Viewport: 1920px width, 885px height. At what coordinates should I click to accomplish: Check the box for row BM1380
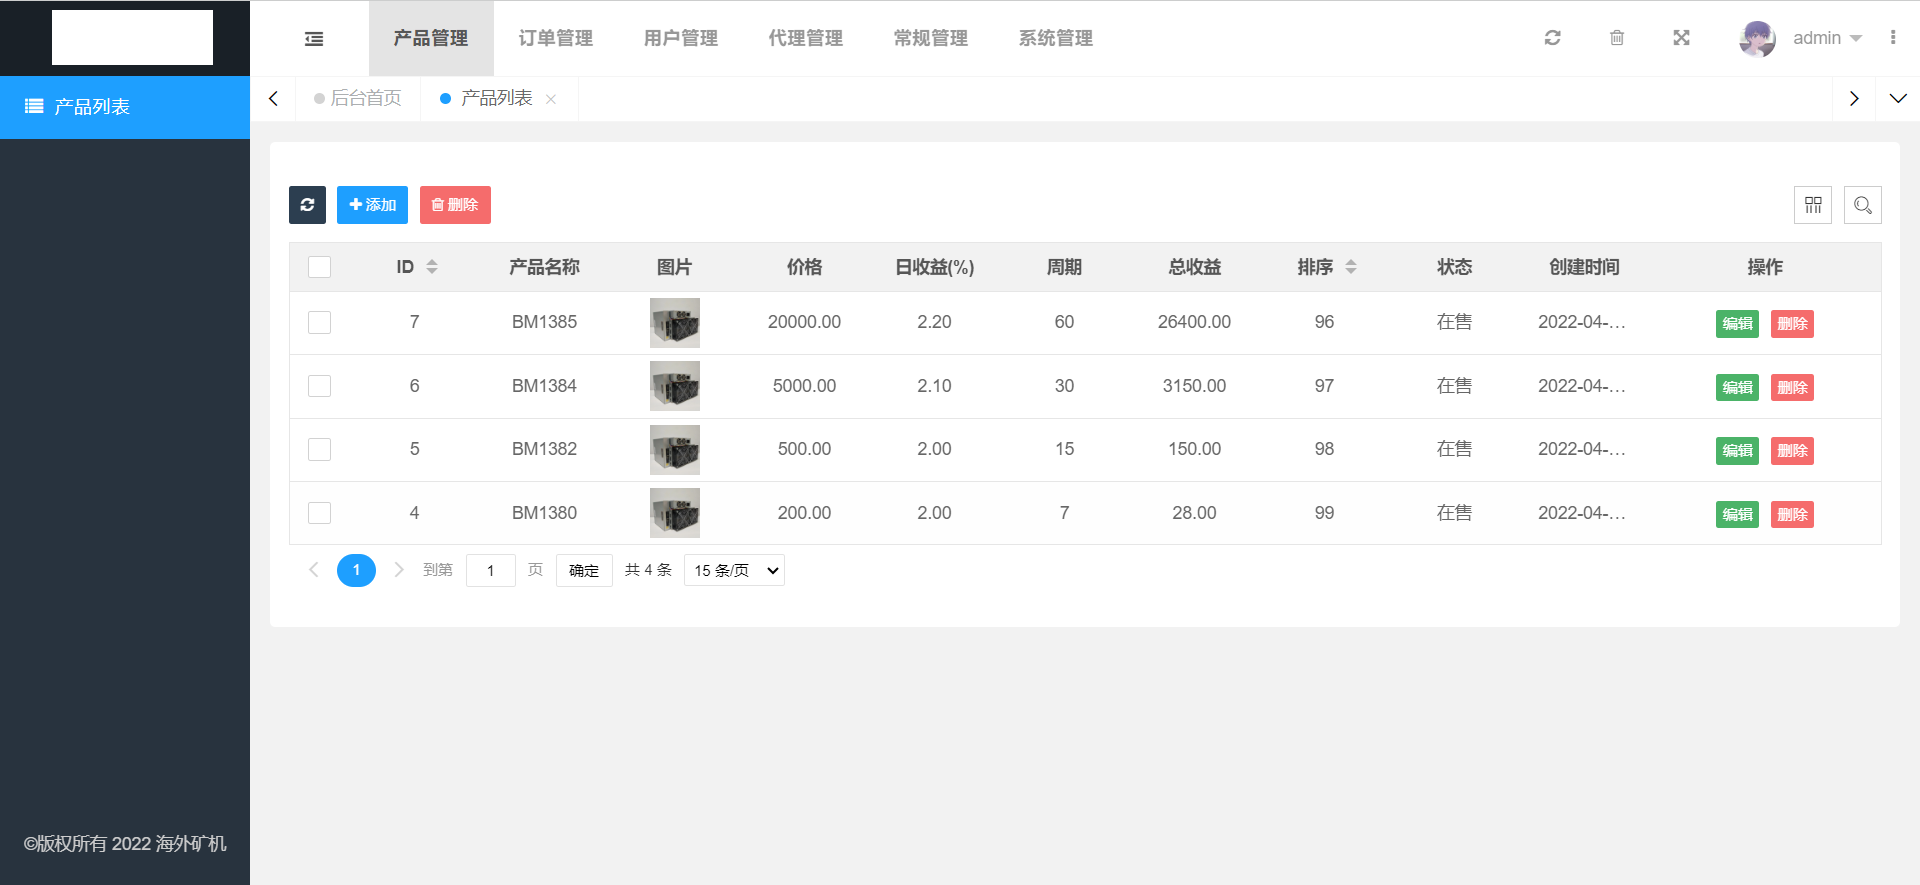[319, 513]
